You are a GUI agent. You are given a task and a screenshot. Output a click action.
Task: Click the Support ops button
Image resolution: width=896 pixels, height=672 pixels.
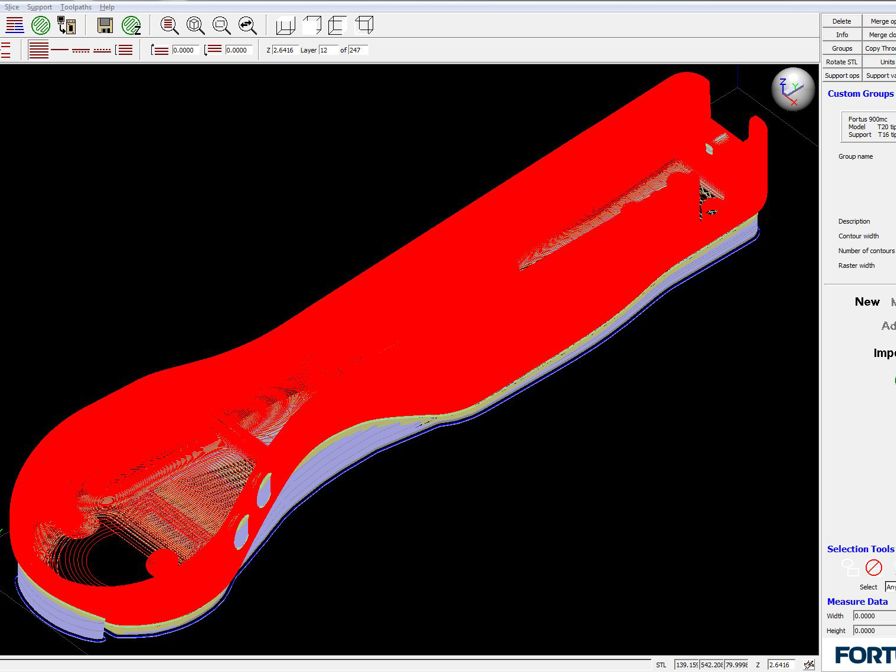[841, 75]
